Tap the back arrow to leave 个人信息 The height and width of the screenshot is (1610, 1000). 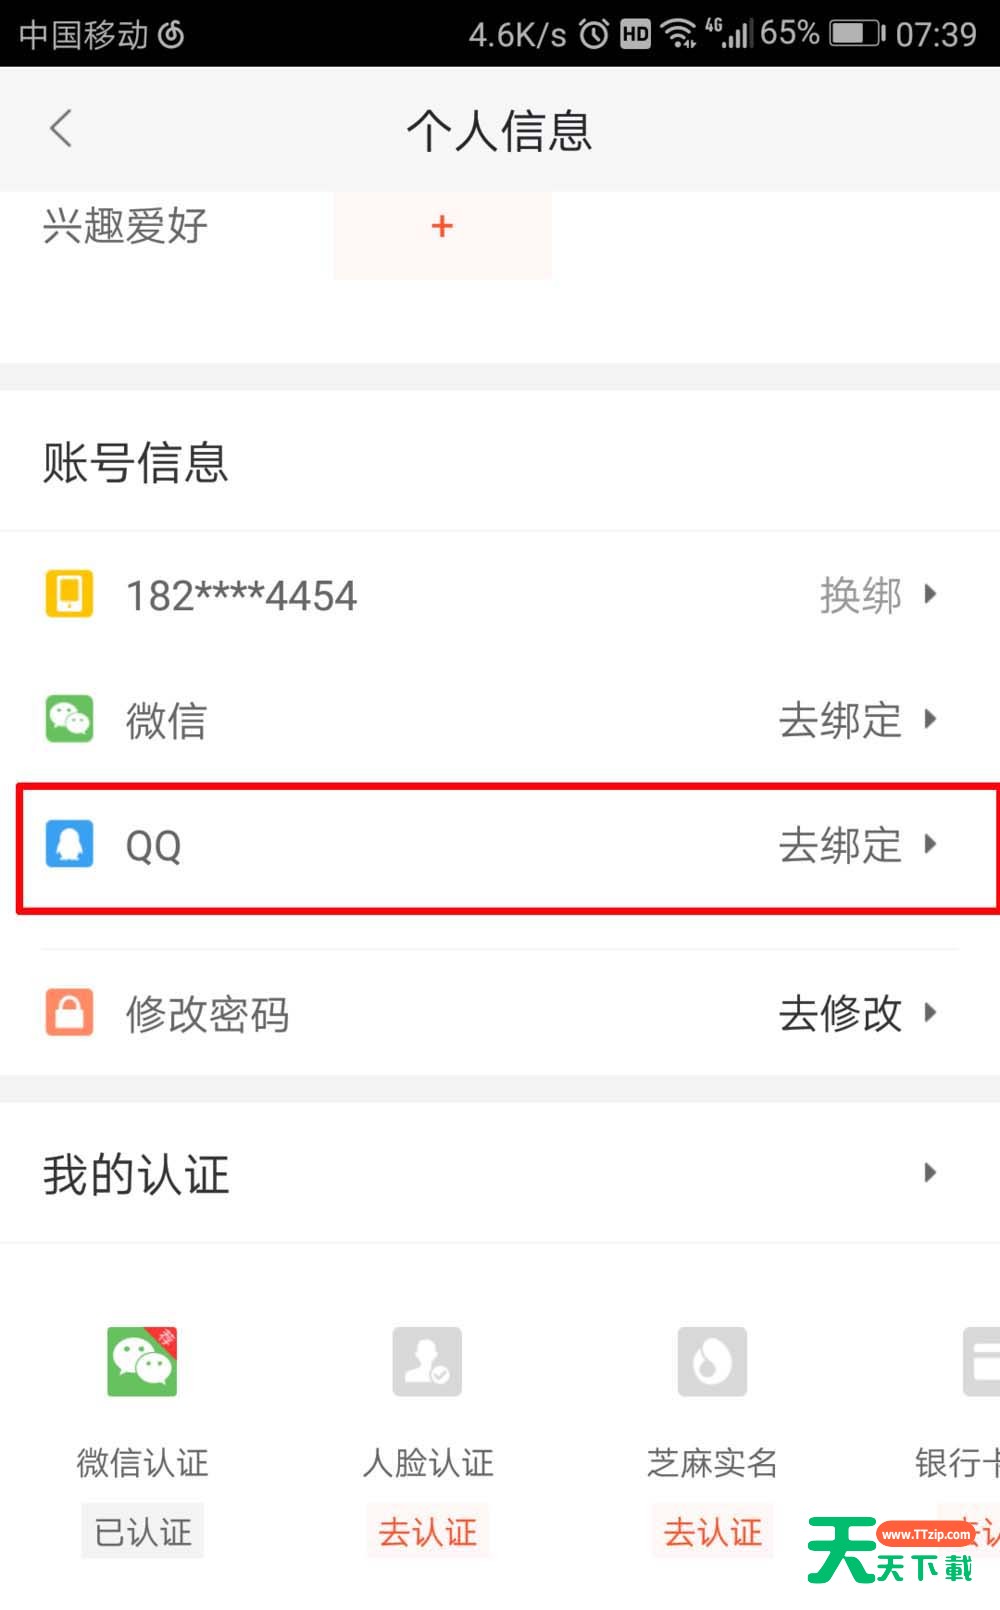coord(60,128)
